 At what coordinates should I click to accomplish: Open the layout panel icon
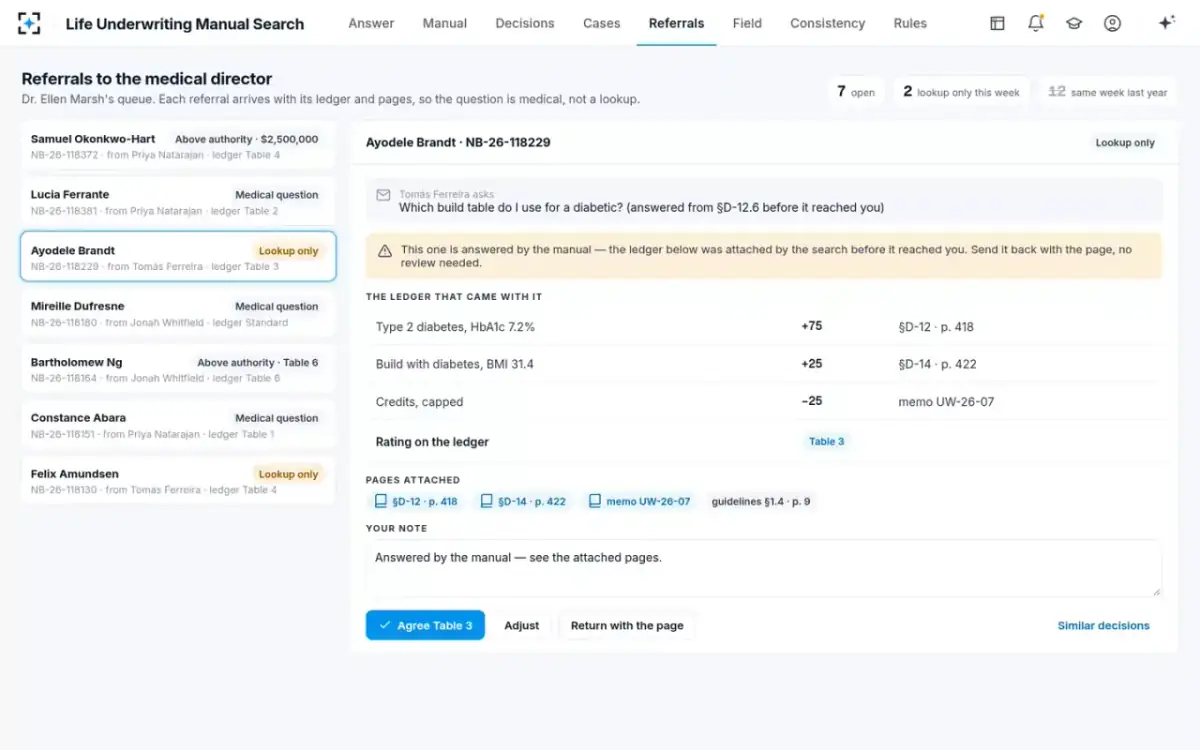click(x=997, y=23)
